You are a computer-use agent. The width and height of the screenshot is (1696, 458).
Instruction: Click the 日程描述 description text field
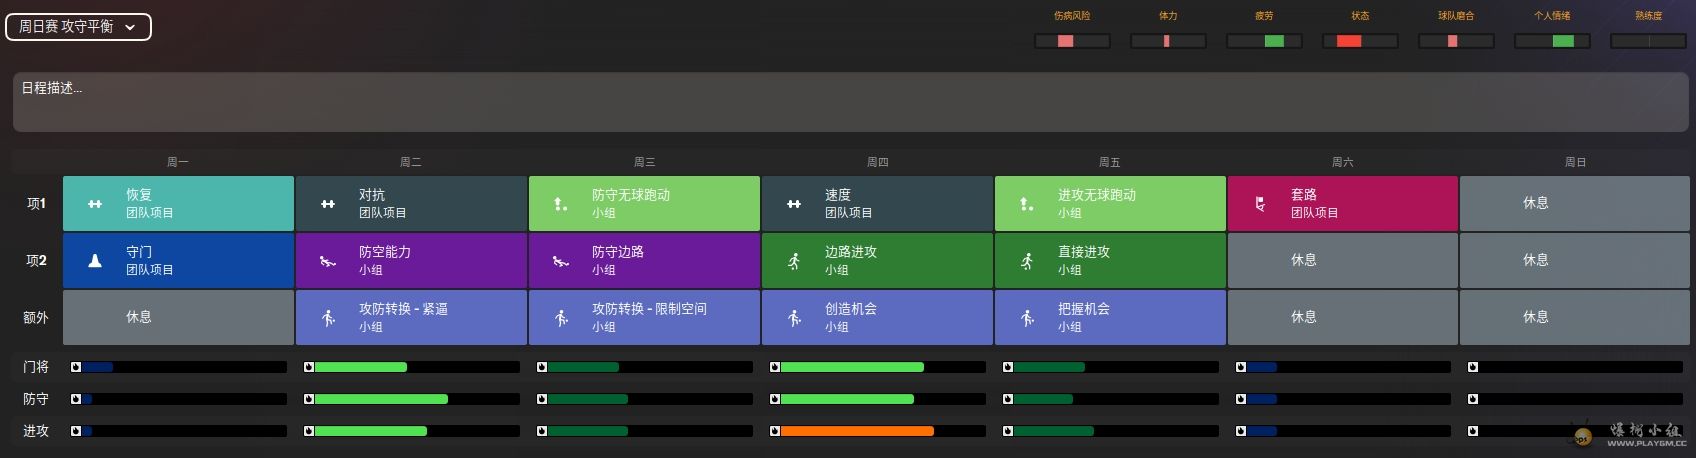(848, 102)
